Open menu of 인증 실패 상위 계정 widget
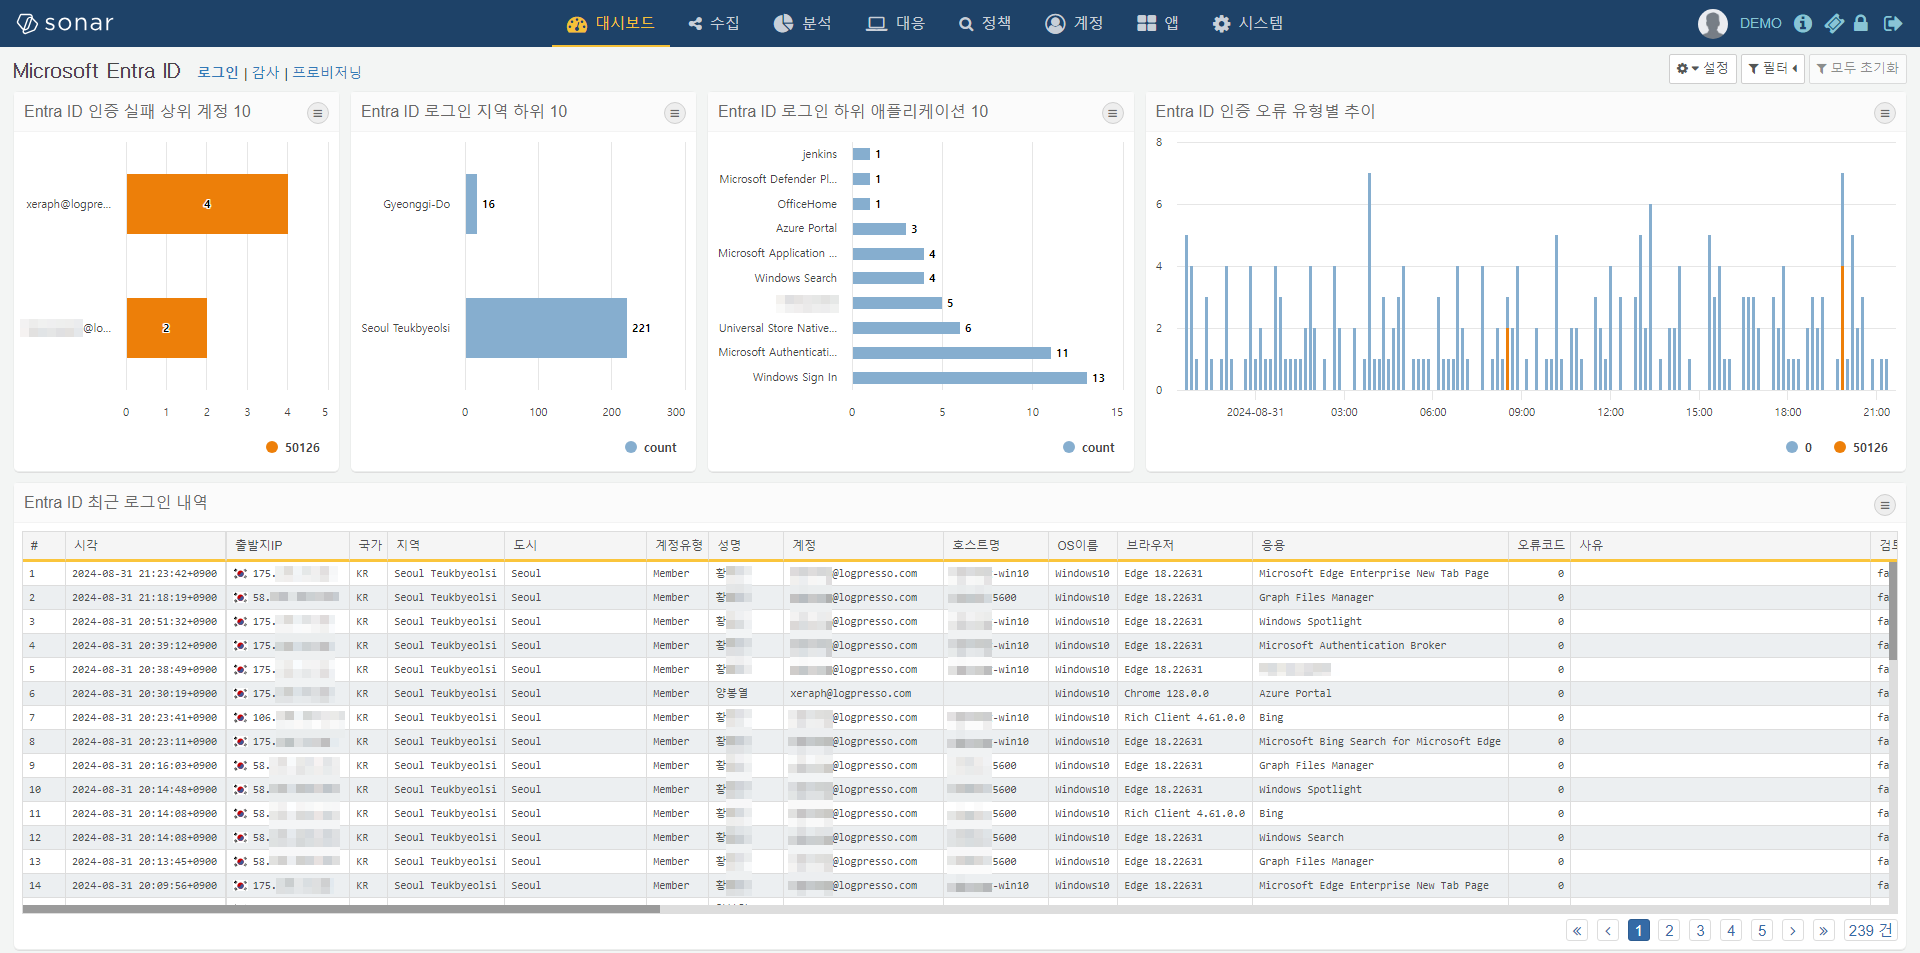Screen dimensions: 1920x953 [318, 113]
